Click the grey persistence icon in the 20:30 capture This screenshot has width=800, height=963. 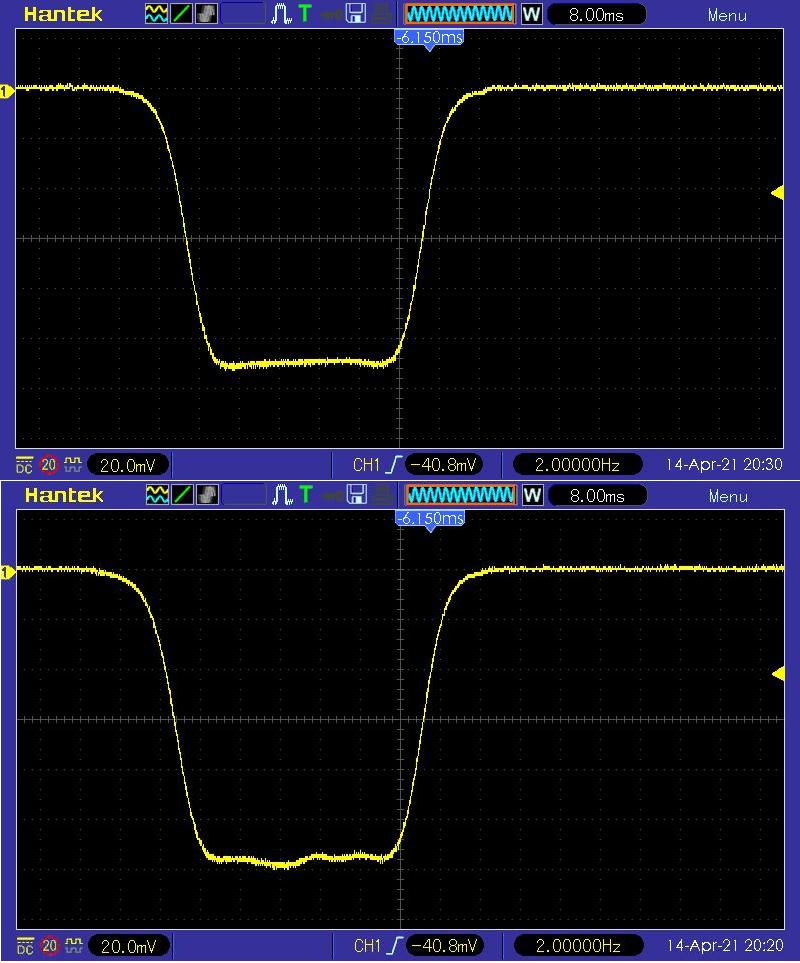pos(206,14)
